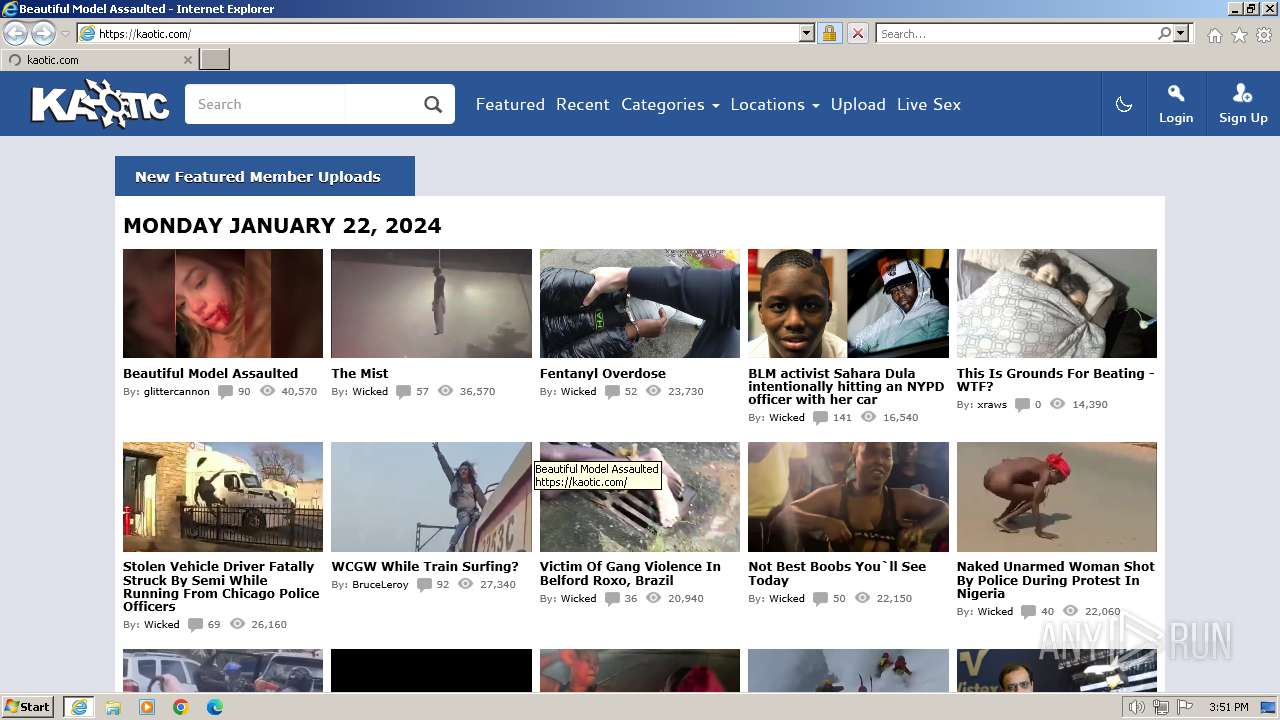Open the Favorites star icon
The height and width of the screenshot is (720, 1280).
[1239, 35]
